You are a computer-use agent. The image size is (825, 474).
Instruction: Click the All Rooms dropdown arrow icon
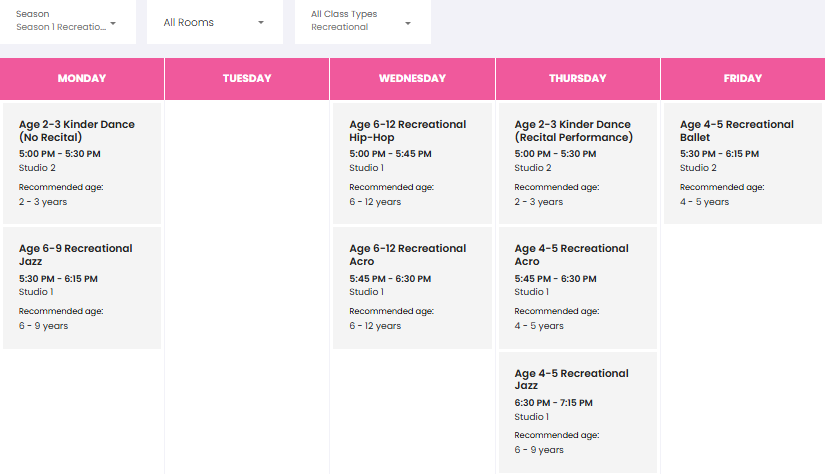click(x=261, y=23)
